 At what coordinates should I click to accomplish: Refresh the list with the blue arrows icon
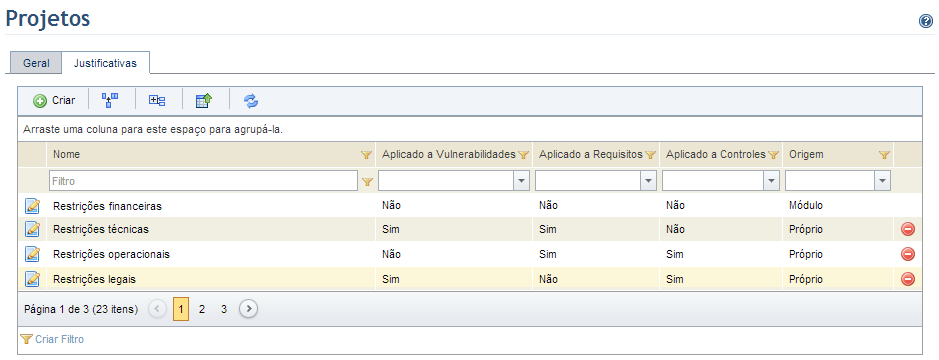point(251,101)
